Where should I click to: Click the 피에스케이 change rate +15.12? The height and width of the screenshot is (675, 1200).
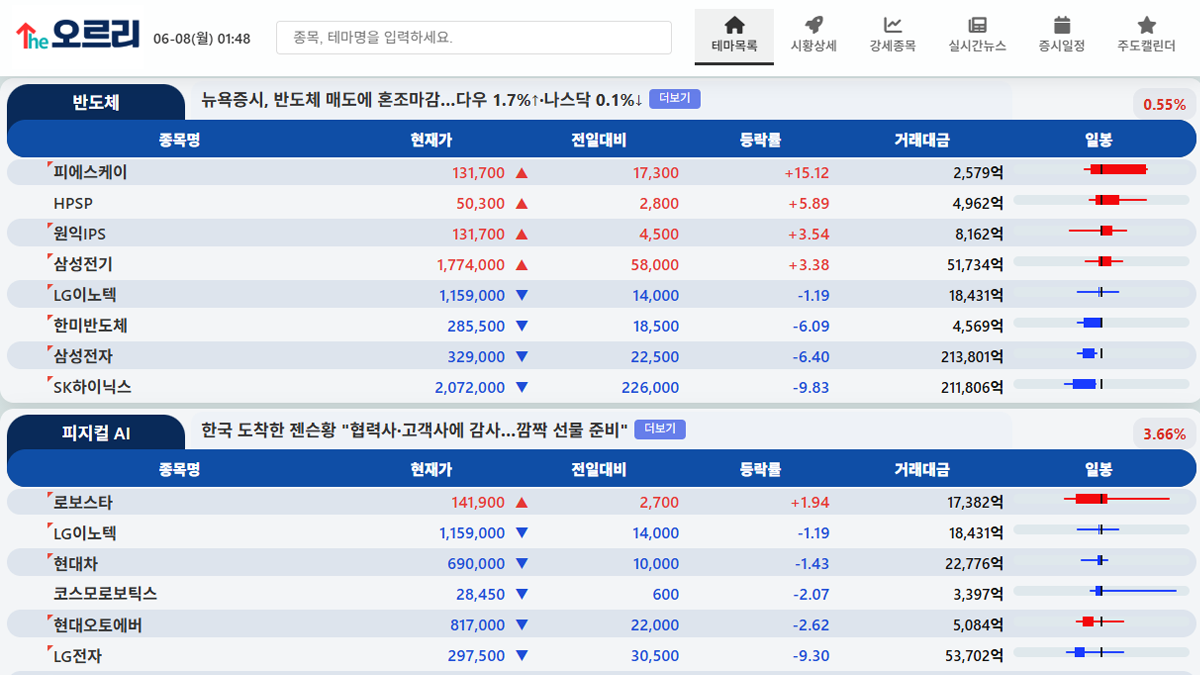coord(807,173)
